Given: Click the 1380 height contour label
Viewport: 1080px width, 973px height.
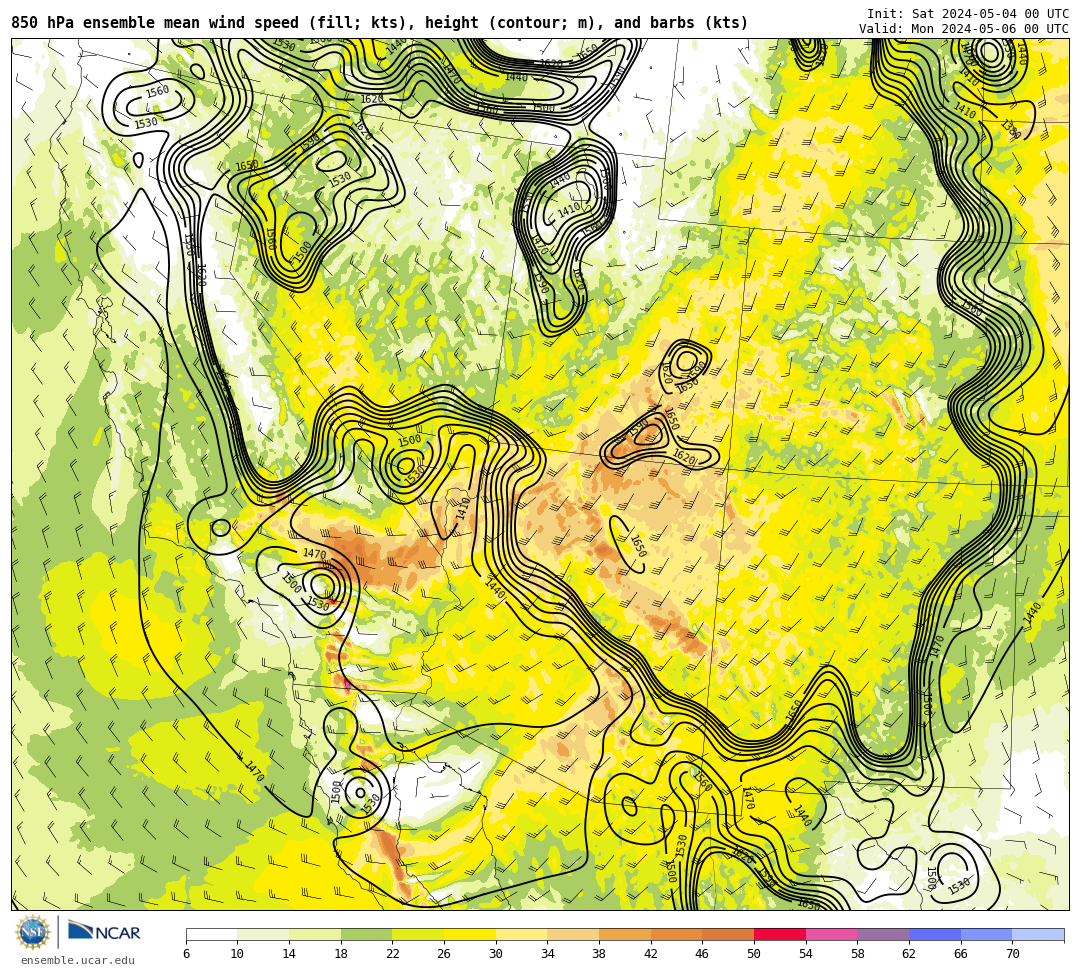Looking at the screenshot, I should pos(1010,129).
